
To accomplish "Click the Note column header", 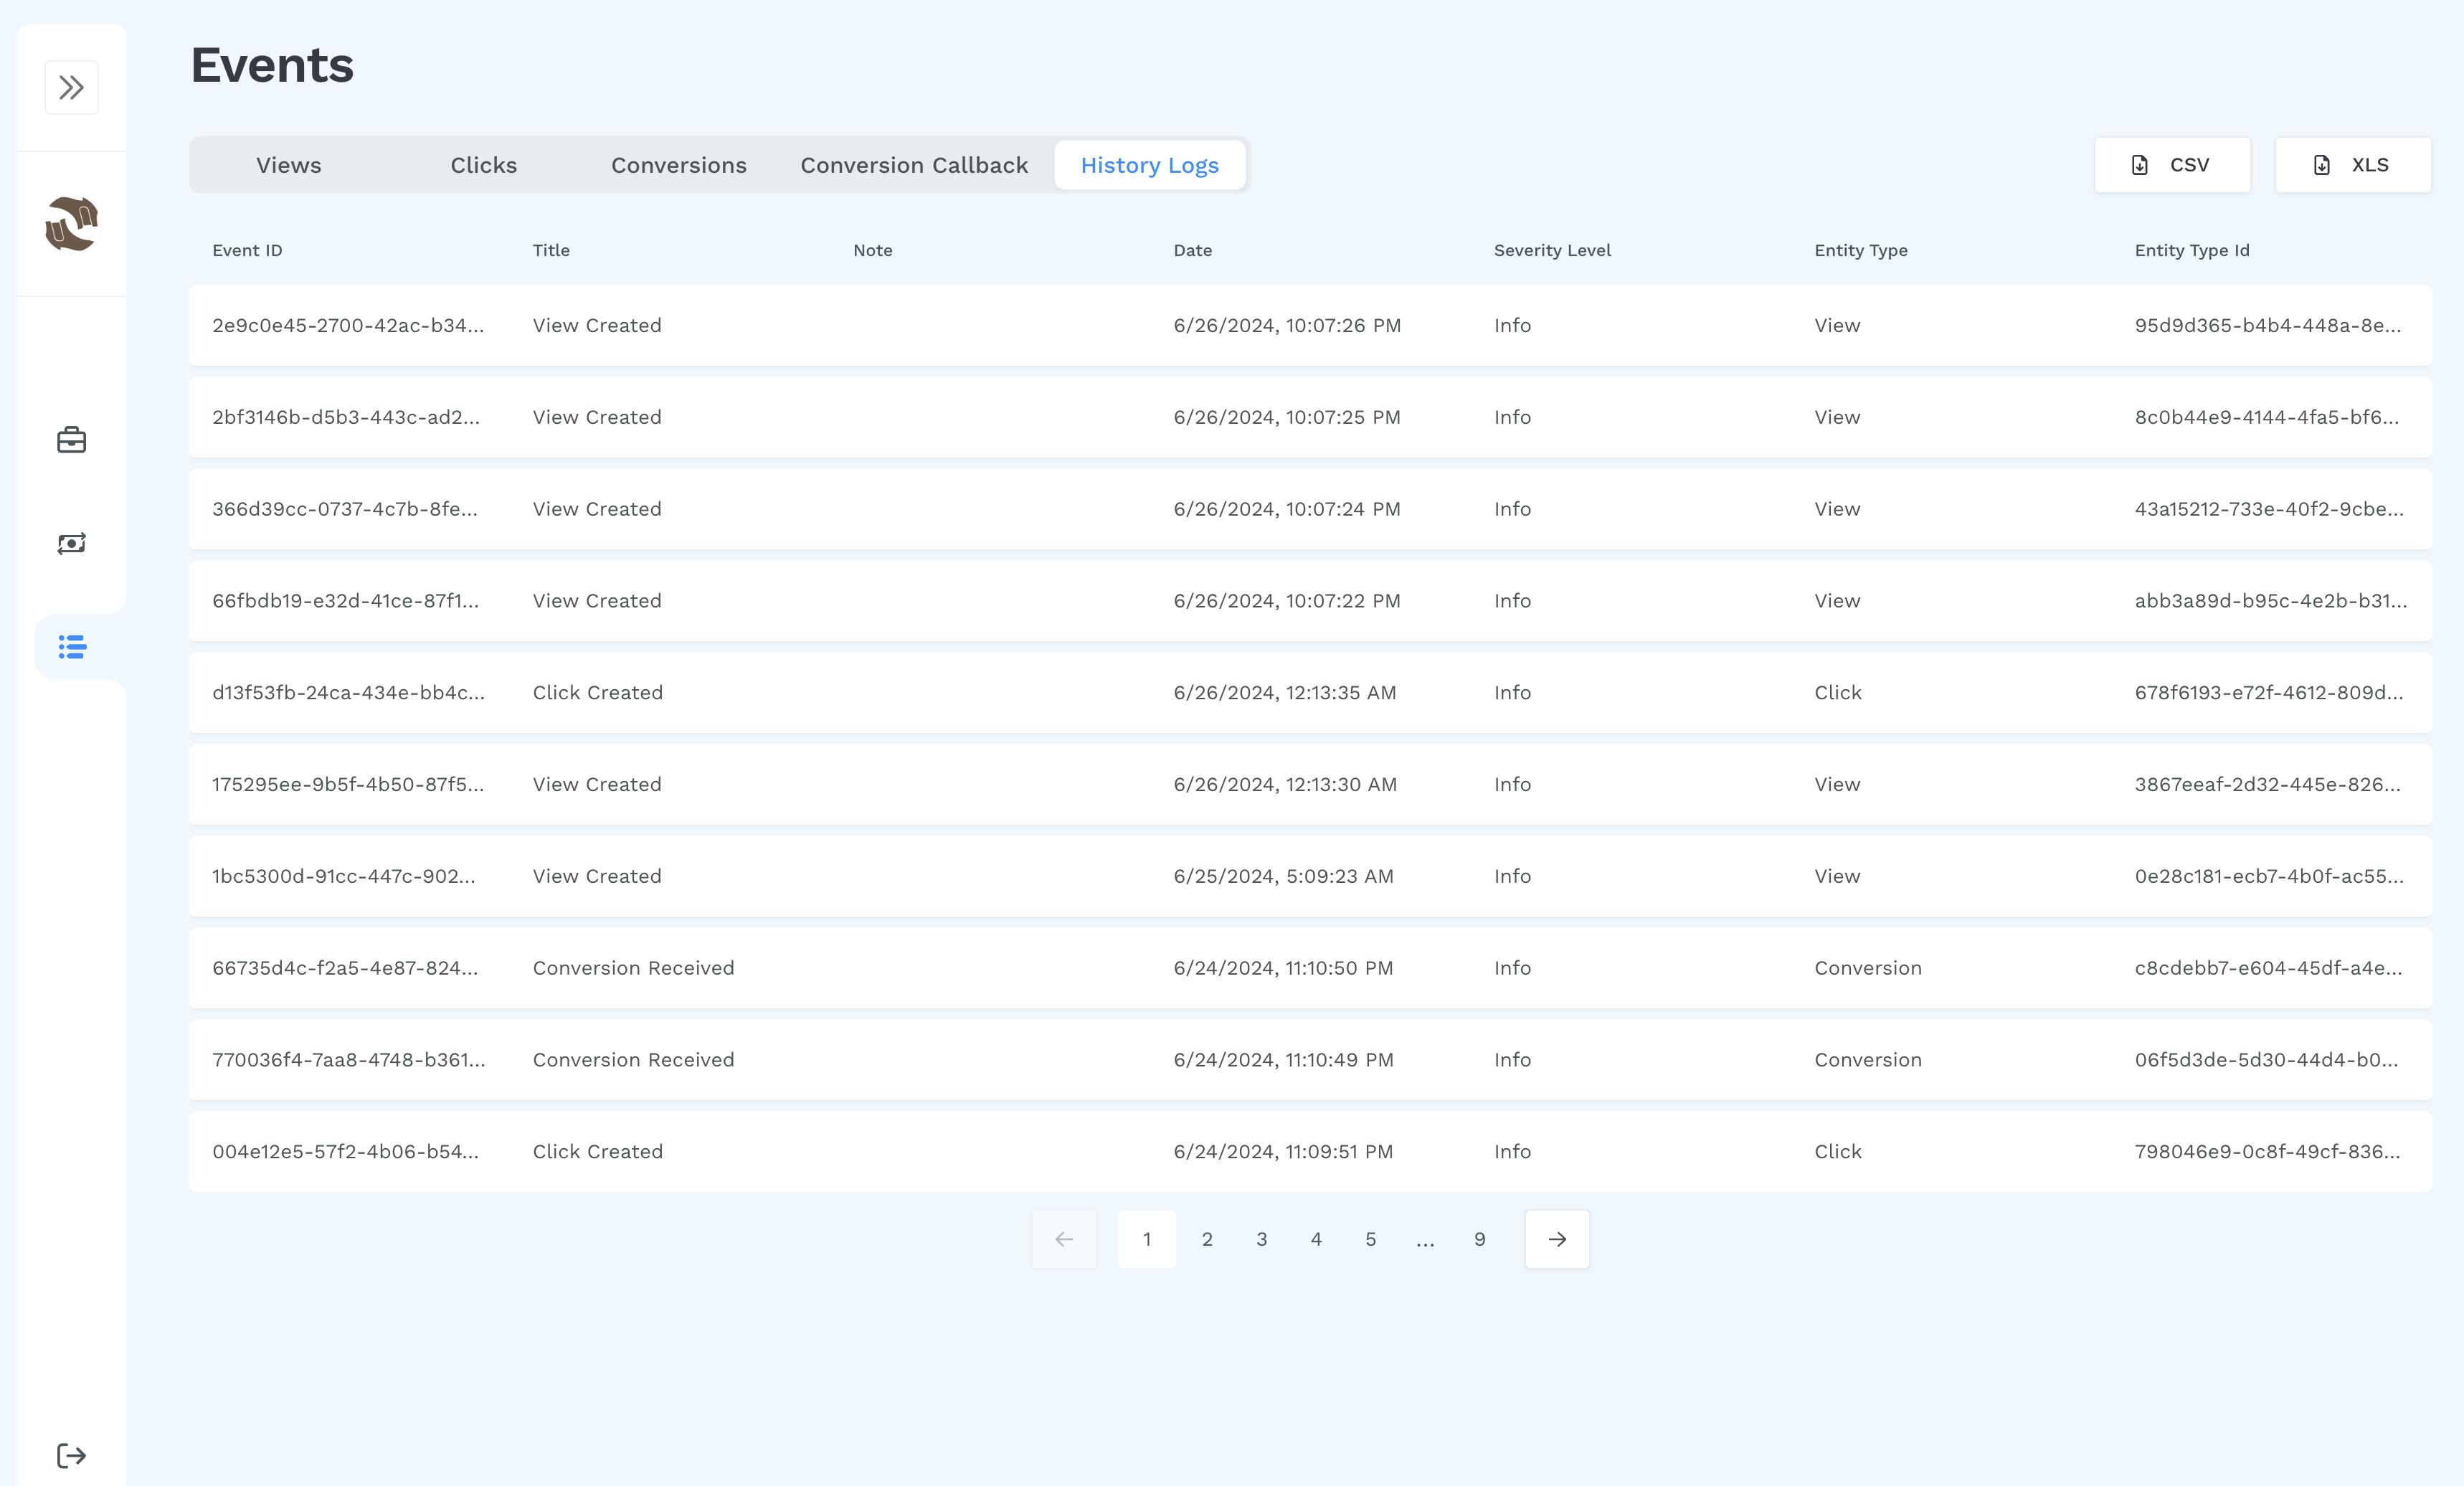I will pos(873,250).
